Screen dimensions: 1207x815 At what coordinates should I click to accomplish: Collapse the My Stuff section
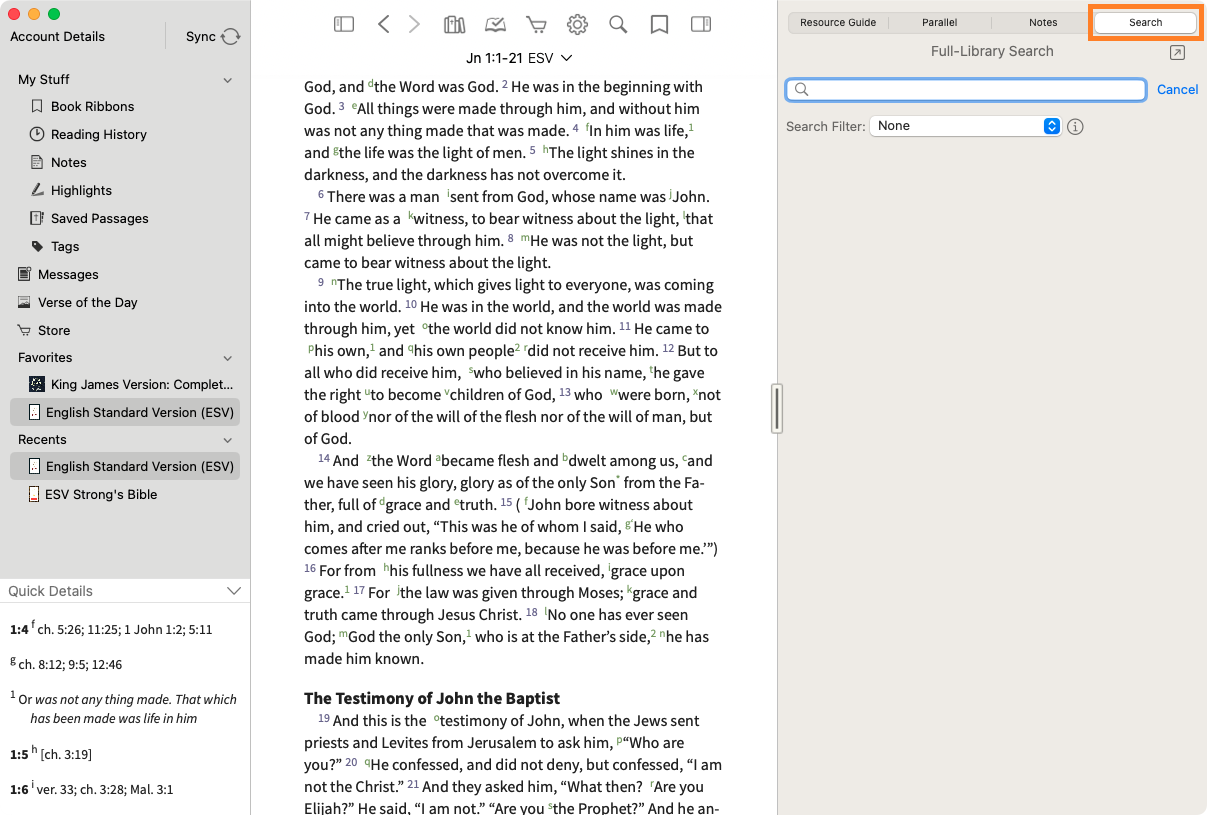[x=228, y=80]
